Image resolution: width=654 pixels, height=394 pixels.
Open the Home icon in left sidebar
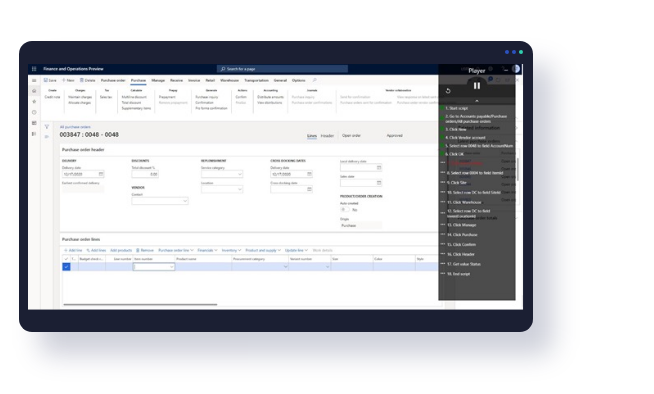coord(34,91)
